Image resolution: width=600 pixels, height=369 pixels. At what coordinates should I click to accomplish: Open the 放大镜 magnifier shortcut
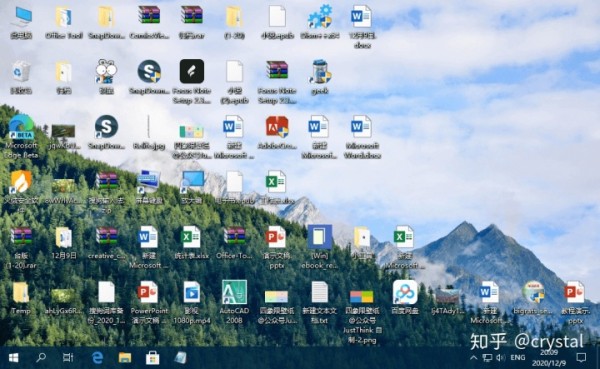tap(192, 182)
